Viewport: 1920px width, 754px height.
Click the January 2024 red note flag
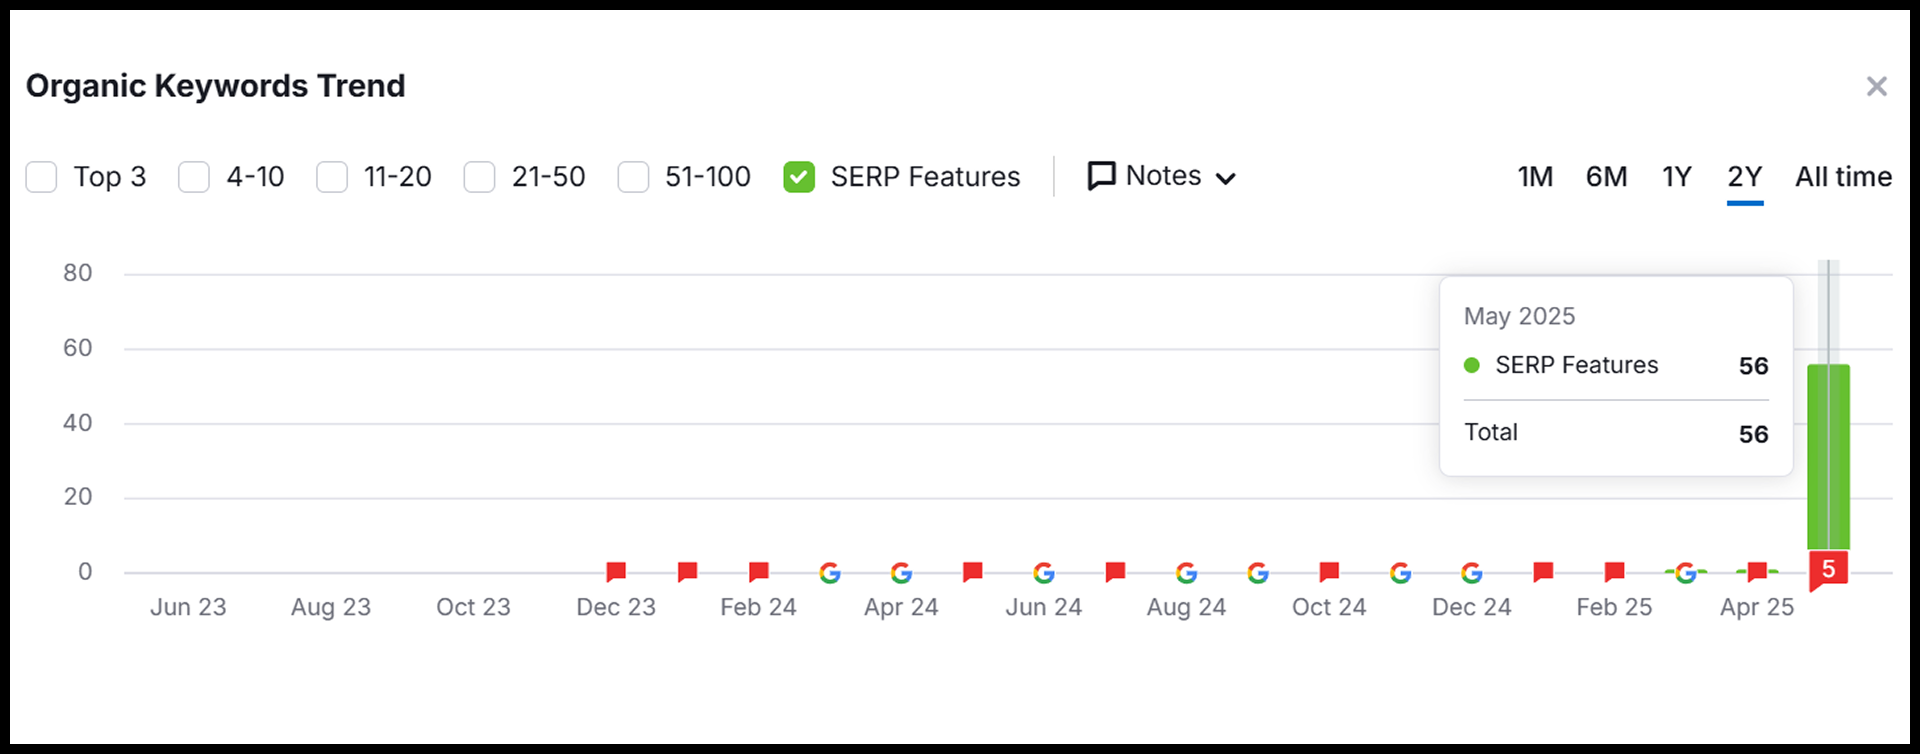tap(687, 572)
